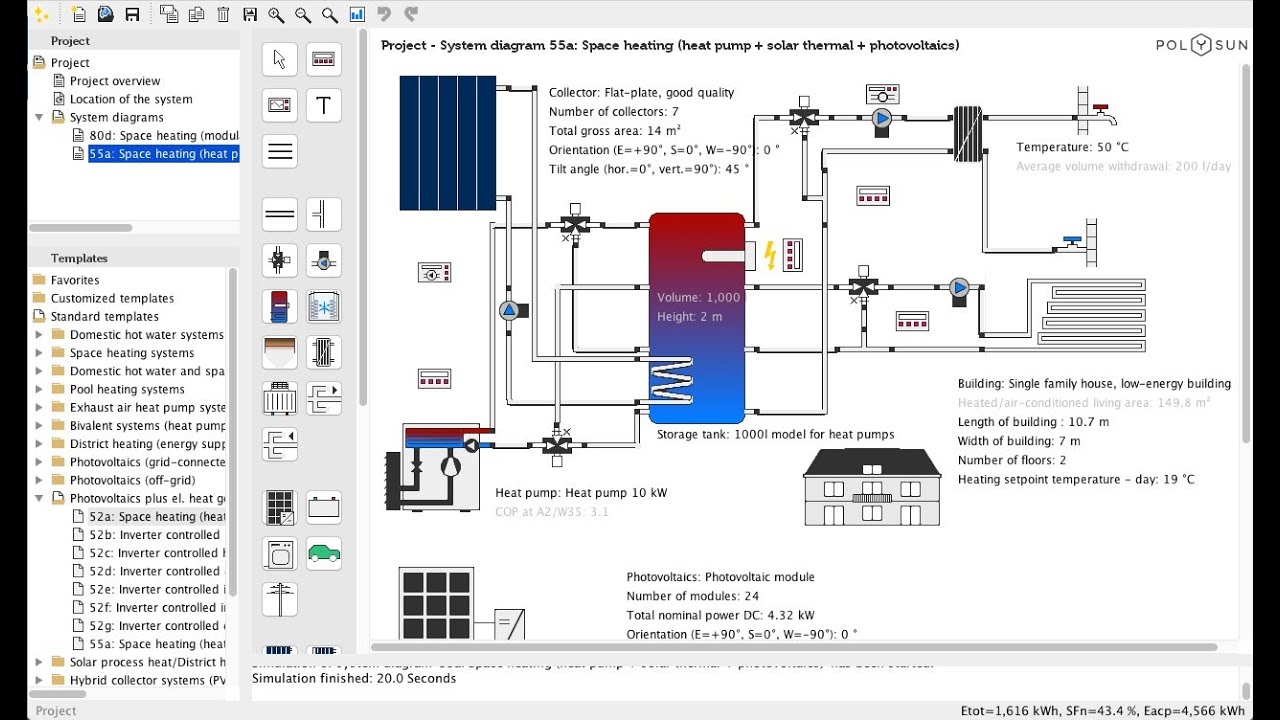Image resolution: width=1280 pixels, height=720 pixels.
Task: Click 'Simulation finished: 20.0 Seconds' message
Action: [354, 678]
